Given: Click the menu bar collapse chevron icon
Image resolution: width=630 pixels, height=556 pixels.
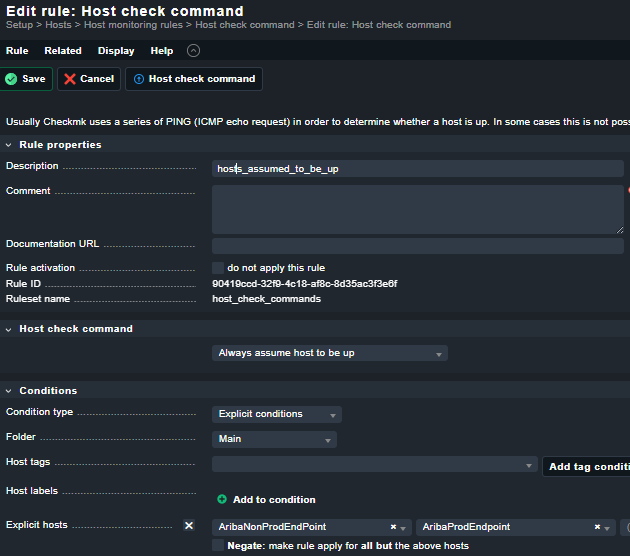Looking at the screenshot, I should (x=193, y=51).
